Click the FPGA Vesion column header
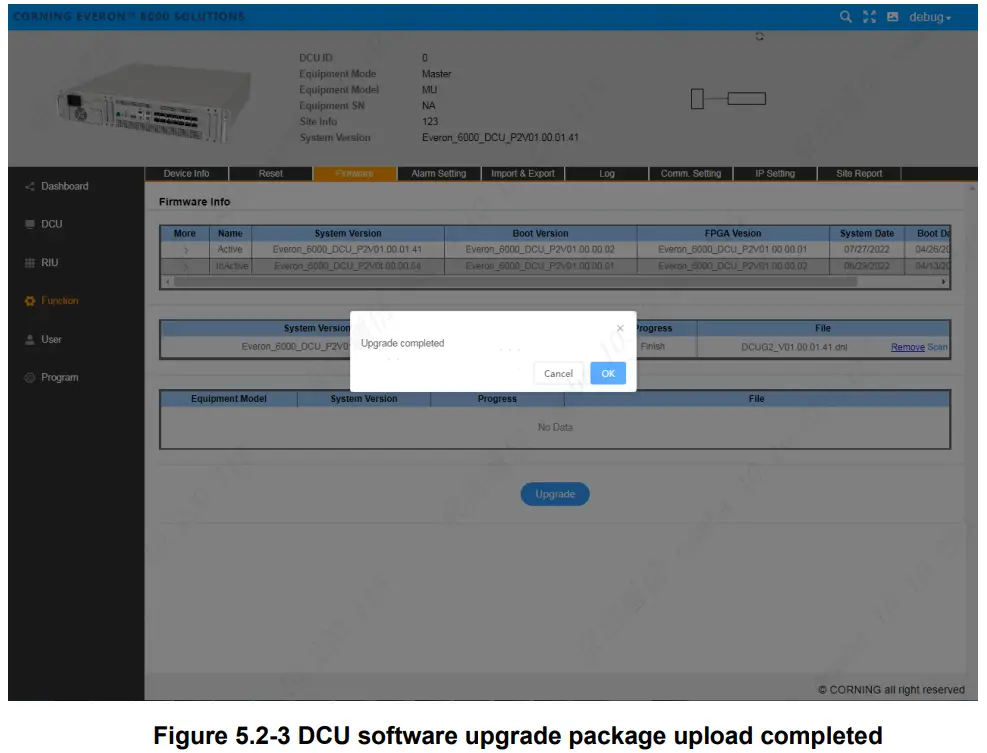Viewport: 987px width, 753px height. [x=733, y=234]
